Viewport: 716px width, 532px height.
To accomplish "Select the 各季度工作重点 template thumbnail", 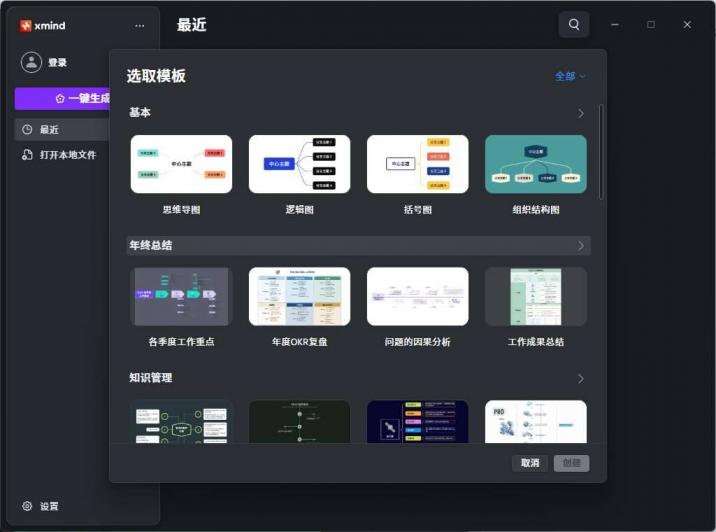I will pyautogui.click(x=181, y=296).
